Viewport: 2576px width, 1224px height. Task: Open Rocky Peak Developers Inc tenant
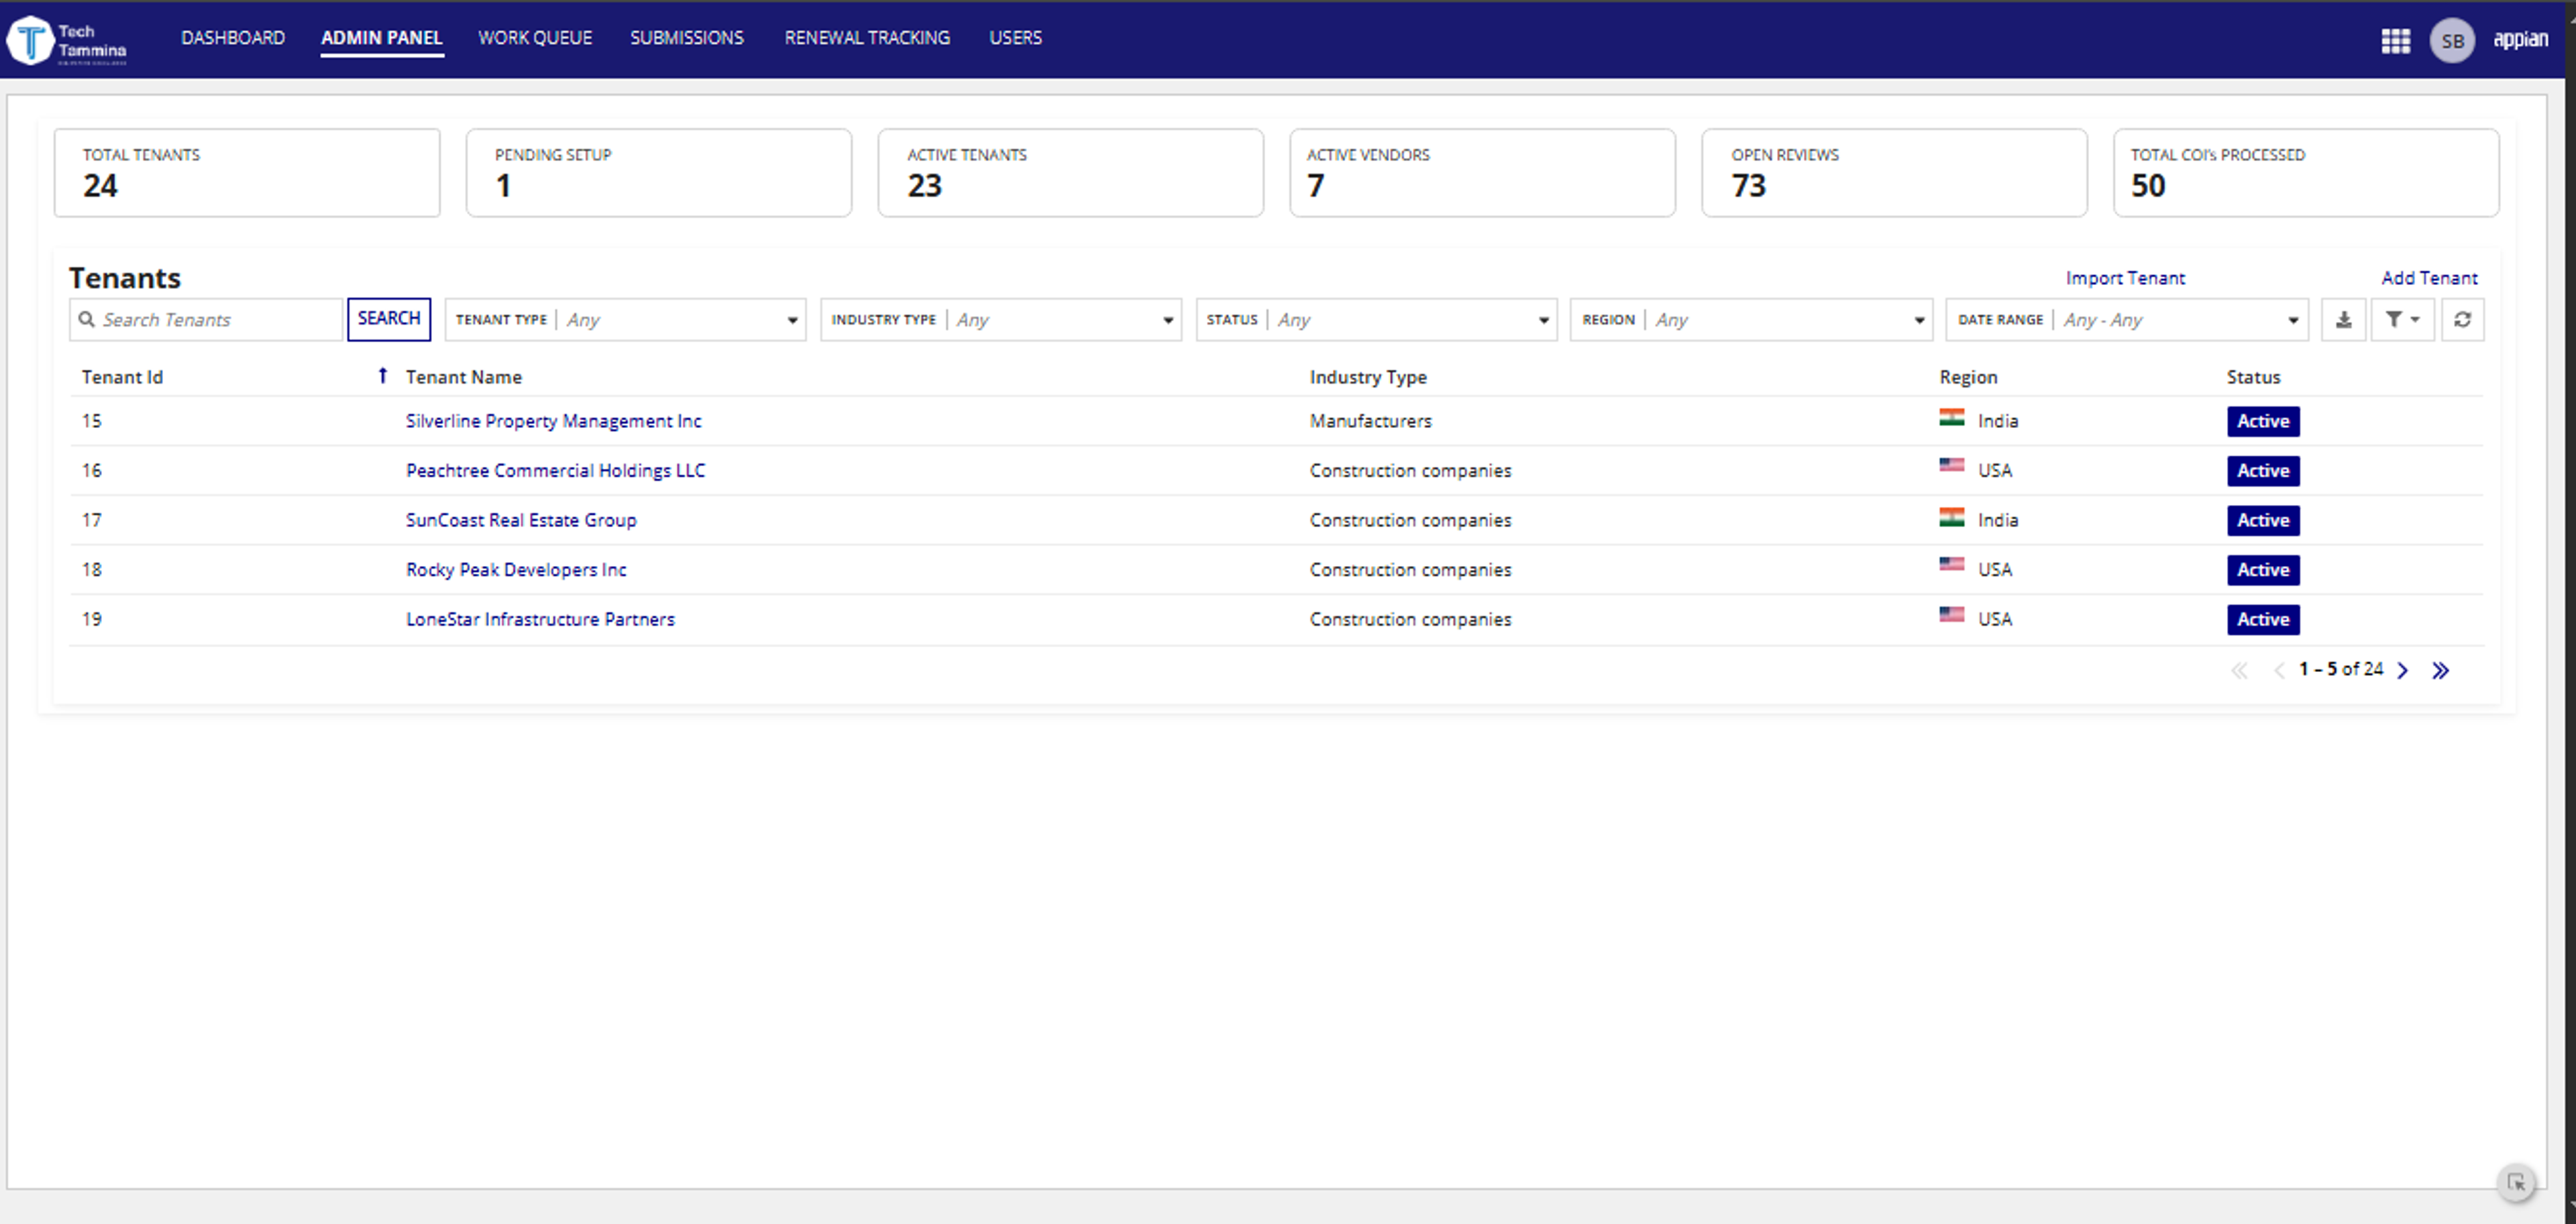point(516,569)
